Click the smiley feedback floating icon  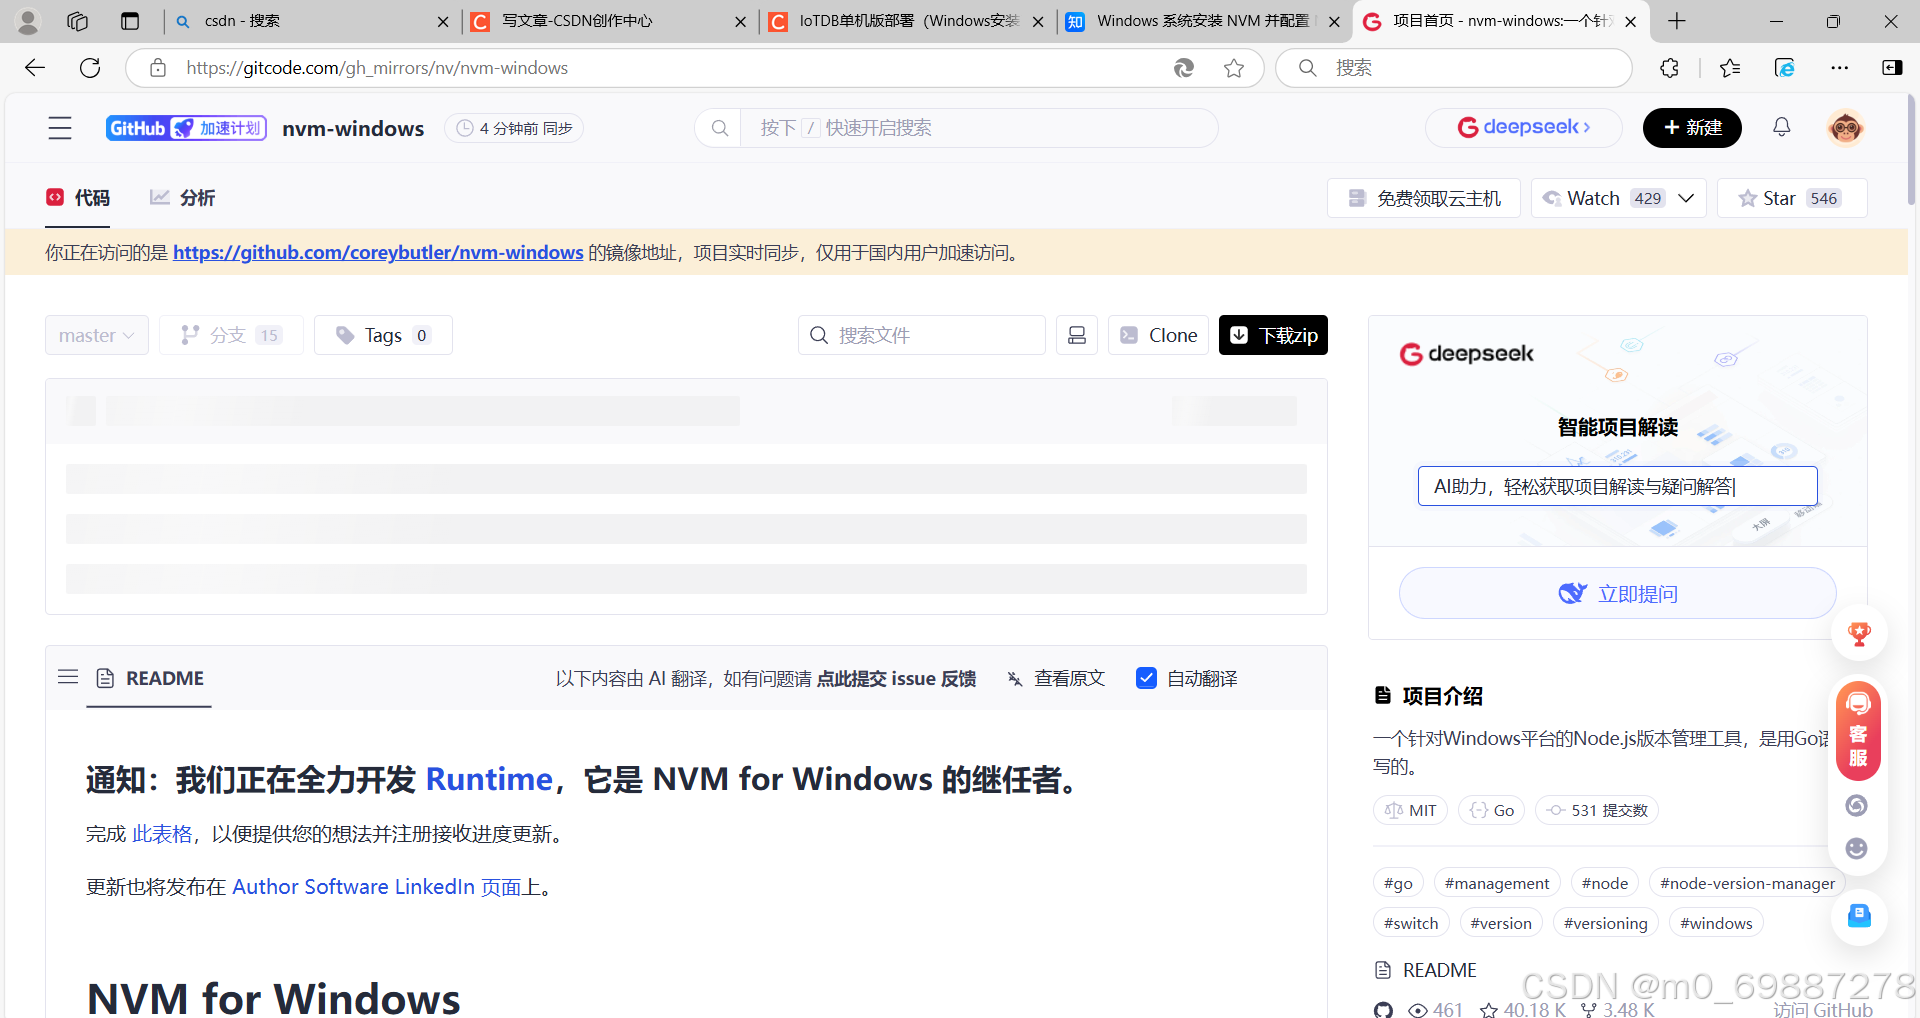pyautogui.click(x=1856, y=849)
